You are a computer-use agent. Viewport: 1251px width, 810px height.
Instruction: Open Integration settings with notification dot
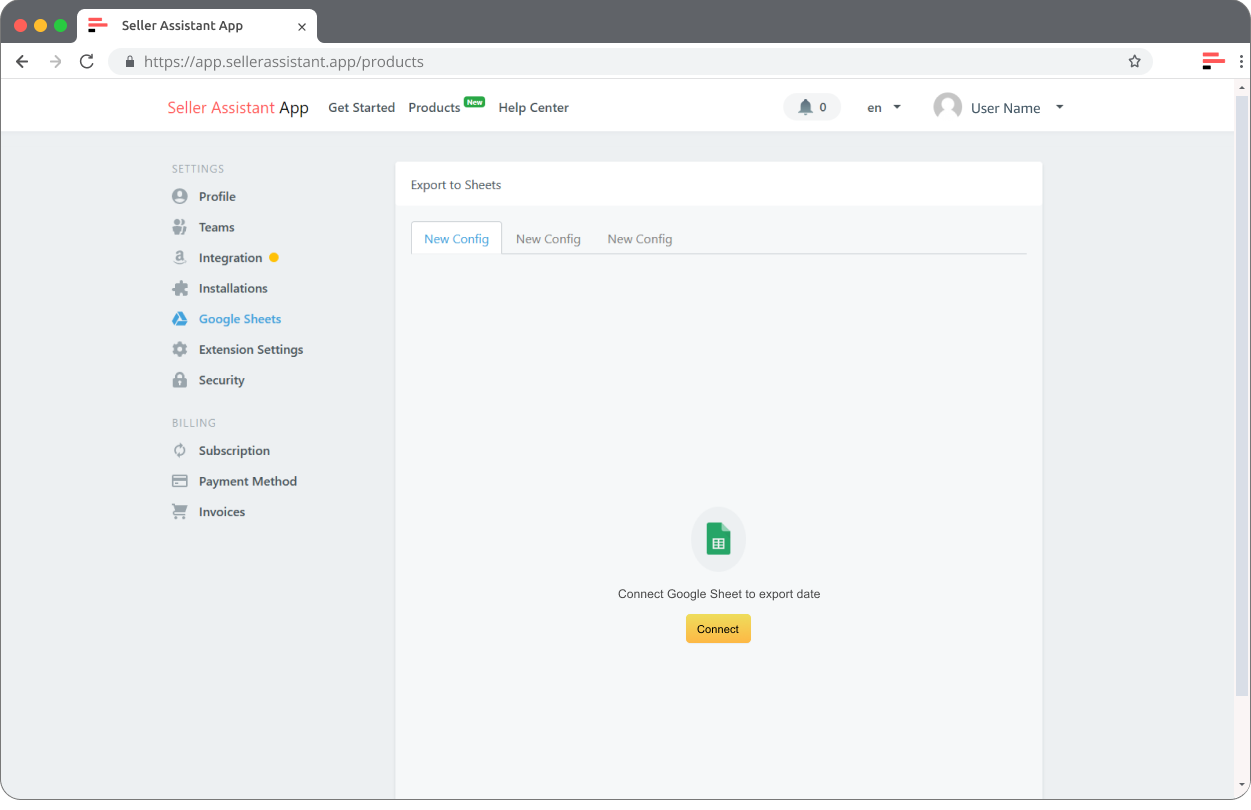[x=180, y=257]
